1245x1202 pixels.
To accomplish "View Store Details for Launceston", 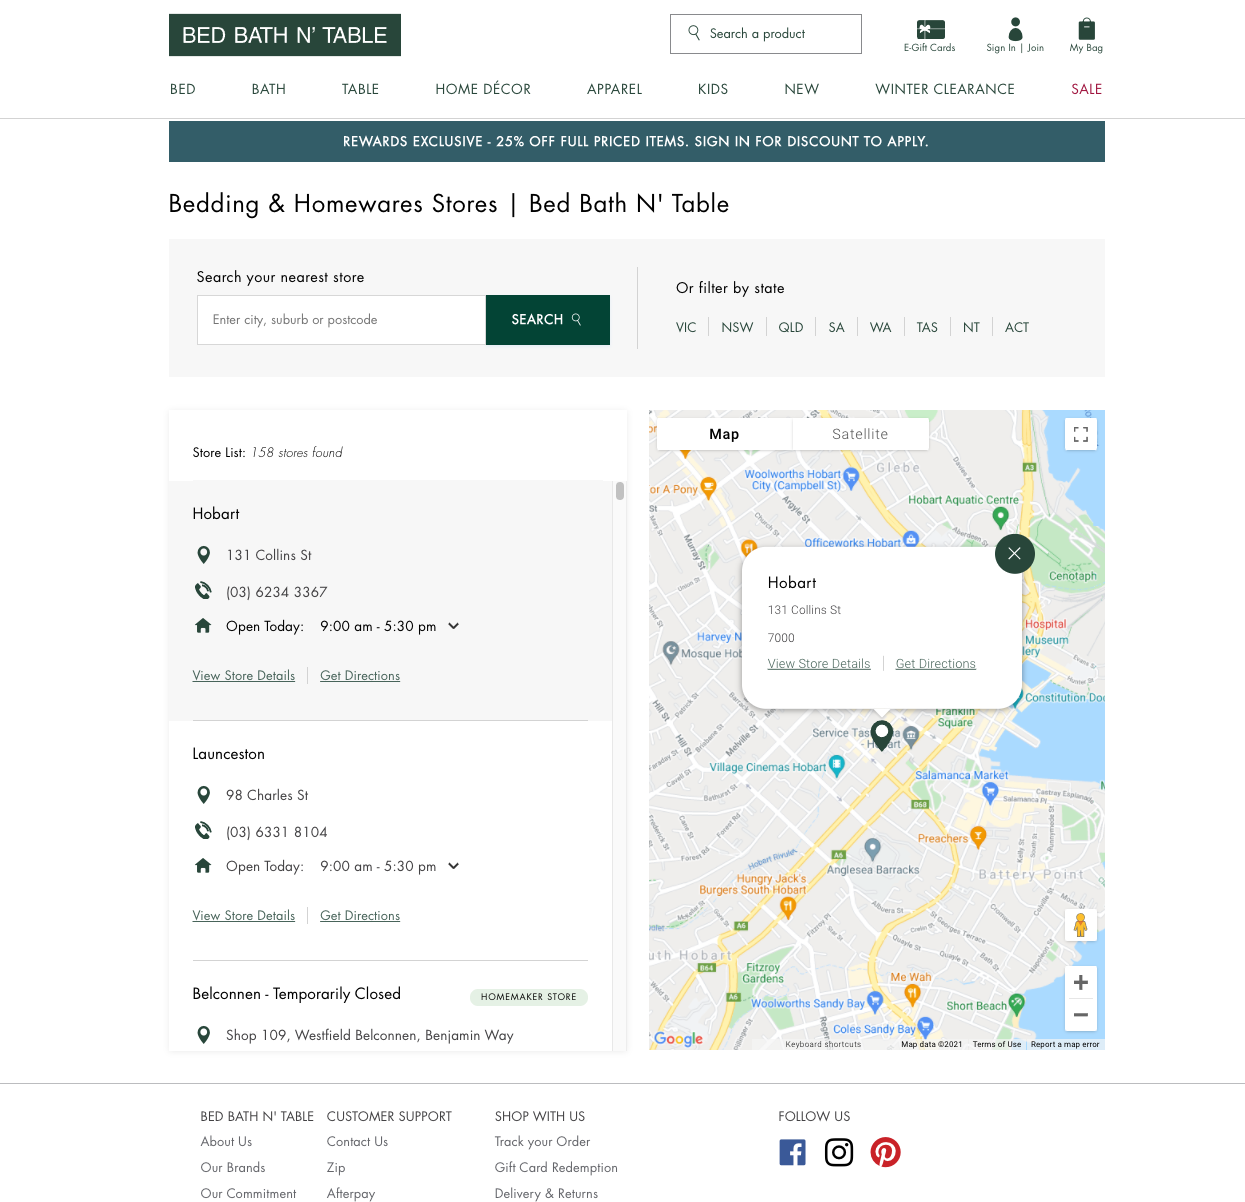I will click(244, 916).
